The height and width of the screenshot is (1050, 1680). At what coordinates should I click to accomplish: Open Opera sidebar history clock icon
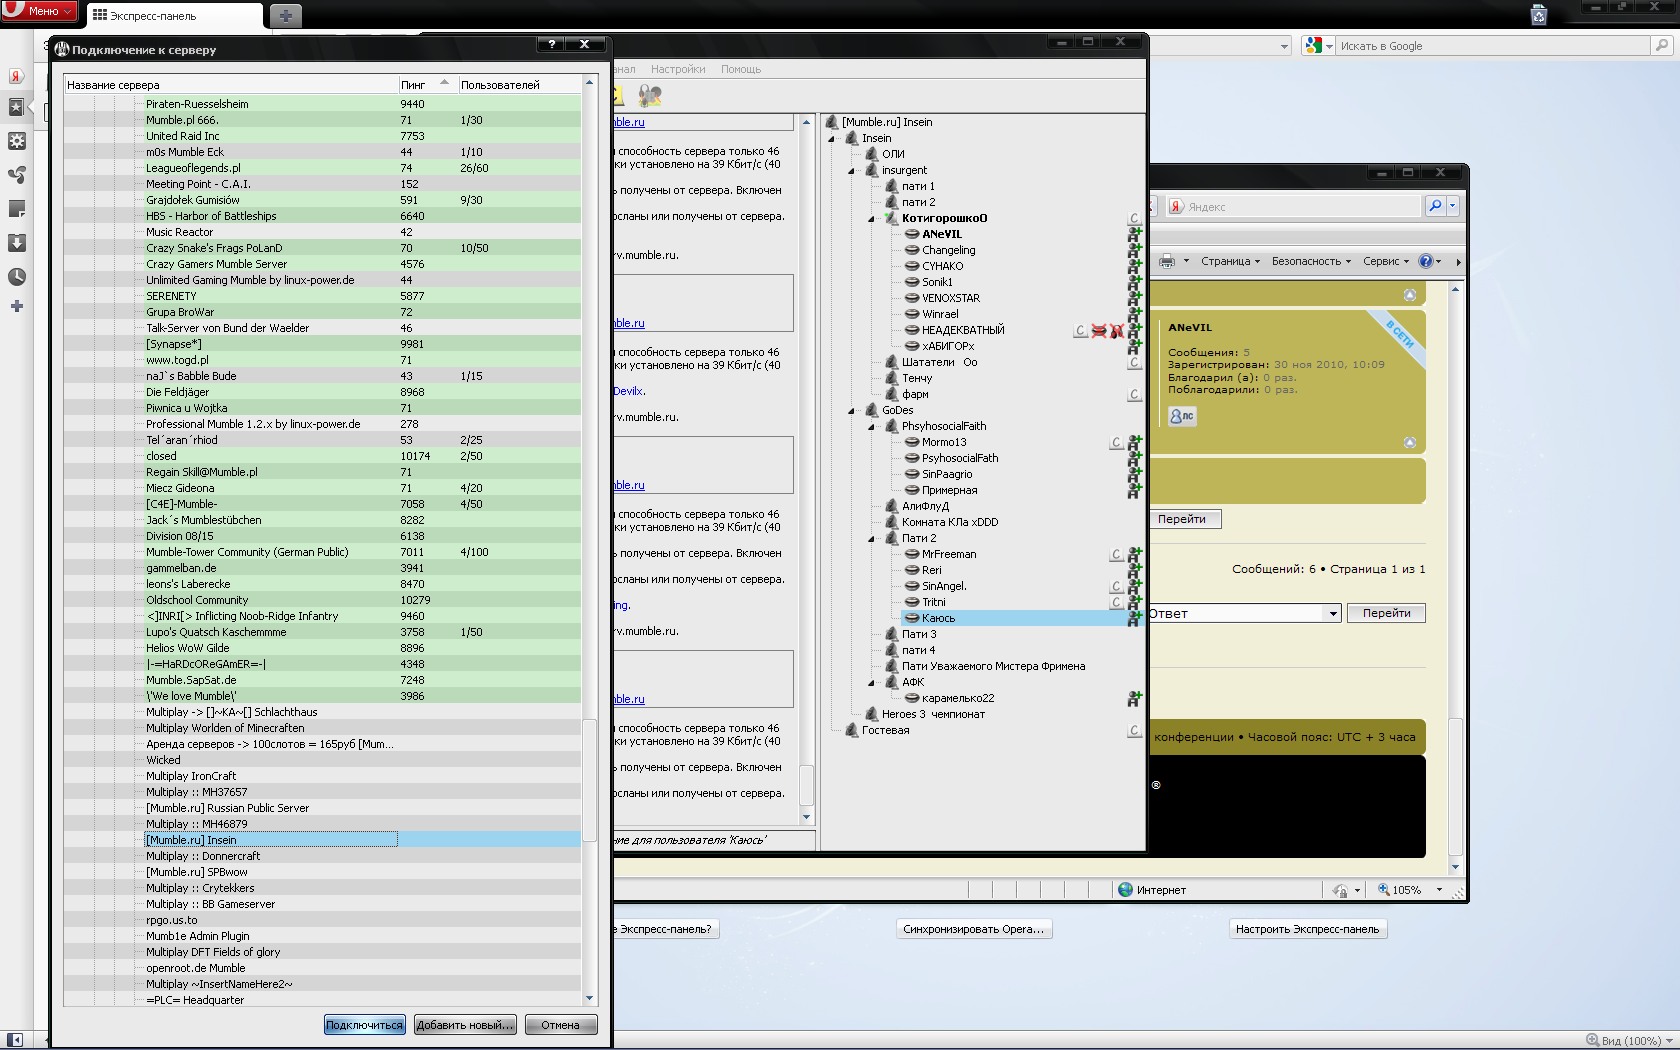click(x=16, y=277)
